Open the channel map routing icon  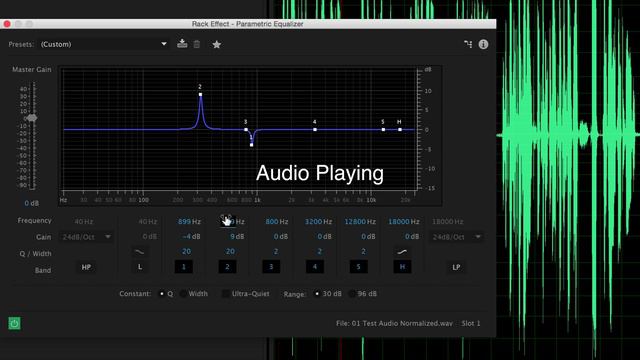468,44
